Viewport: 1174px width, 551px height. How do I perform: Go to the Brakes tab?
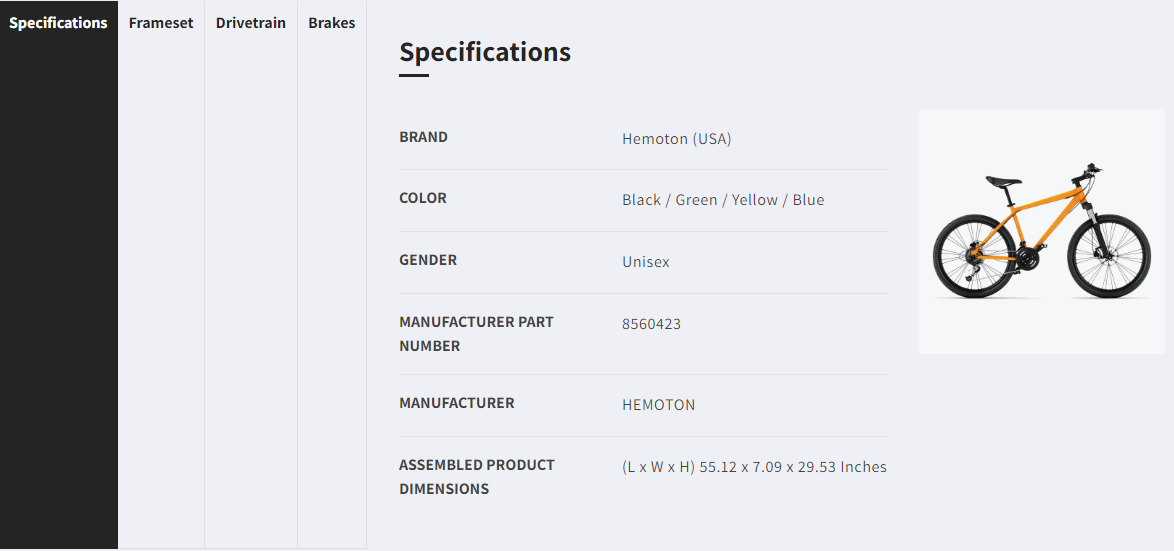click(x=331, y=23)
